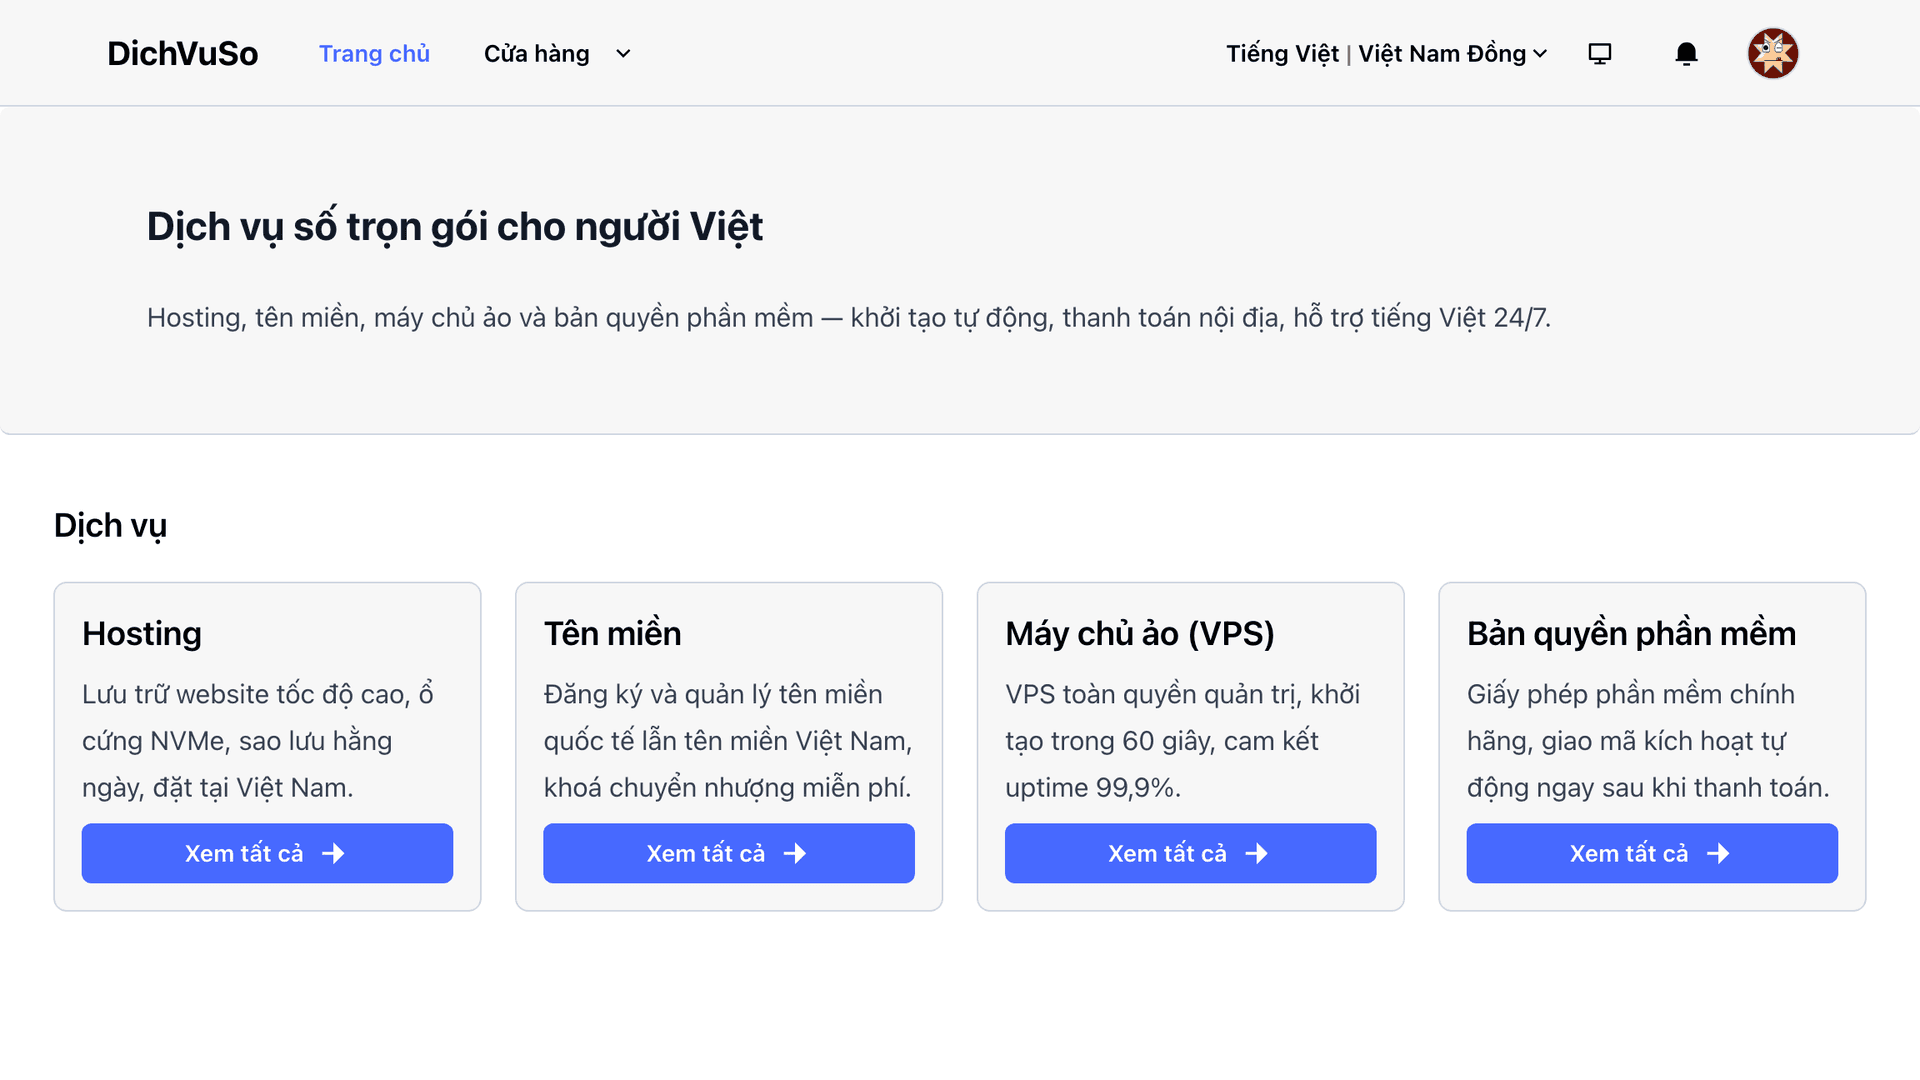View all Hosting services

coord(267,853)
